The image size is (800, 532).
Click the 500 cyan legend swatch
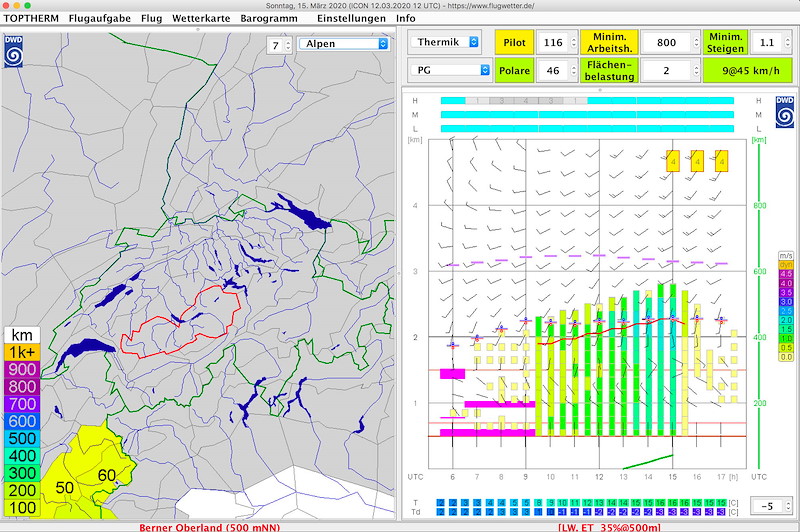tap(22, 439)
